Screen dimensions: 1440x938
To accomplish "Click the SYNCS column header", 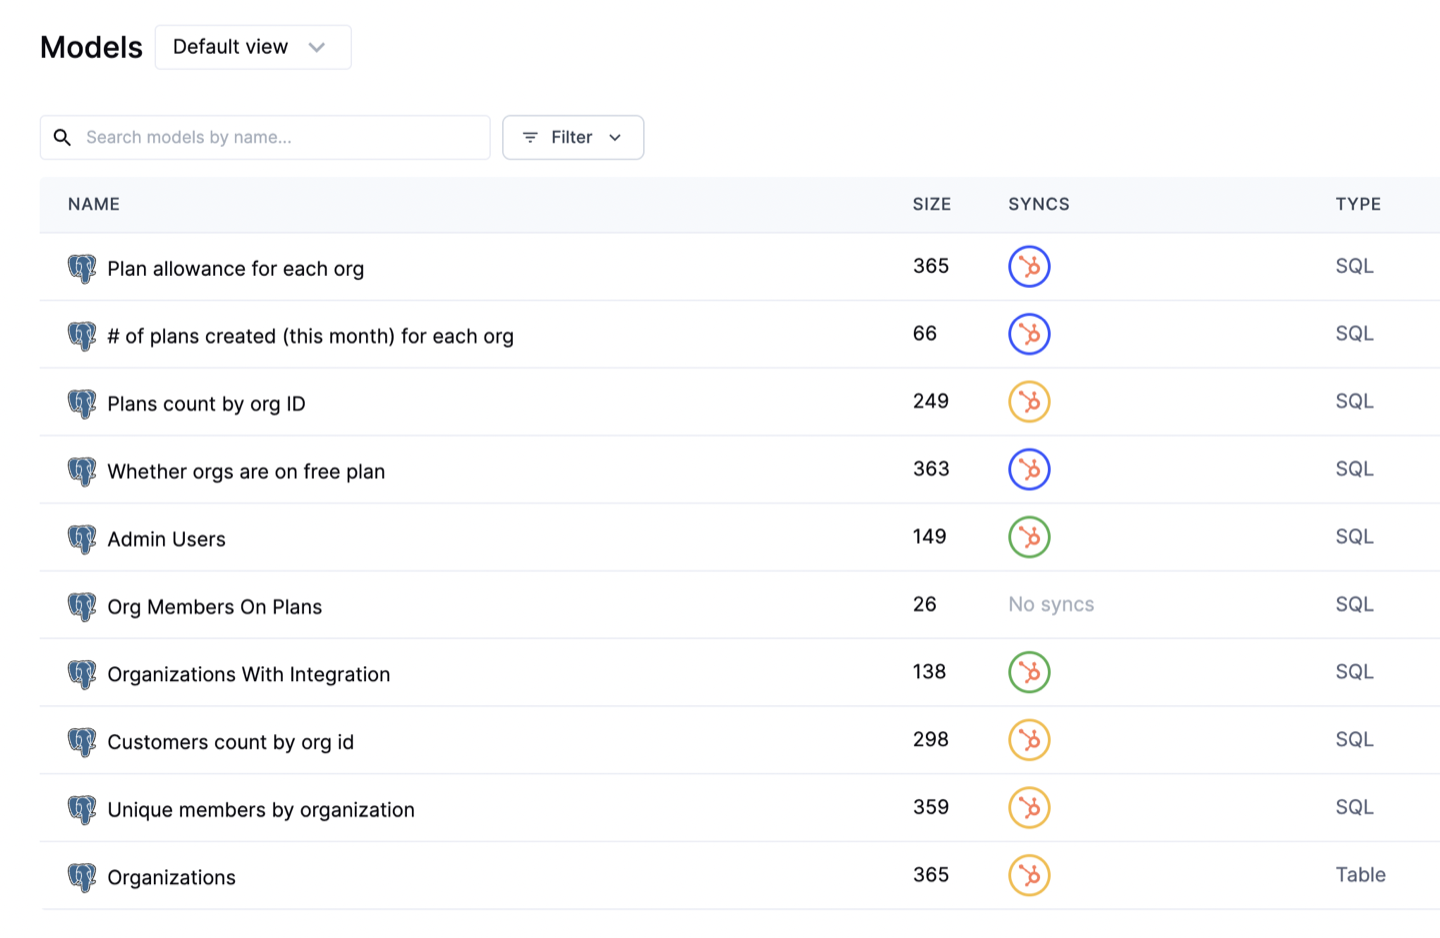I will tap(1039, 204).
